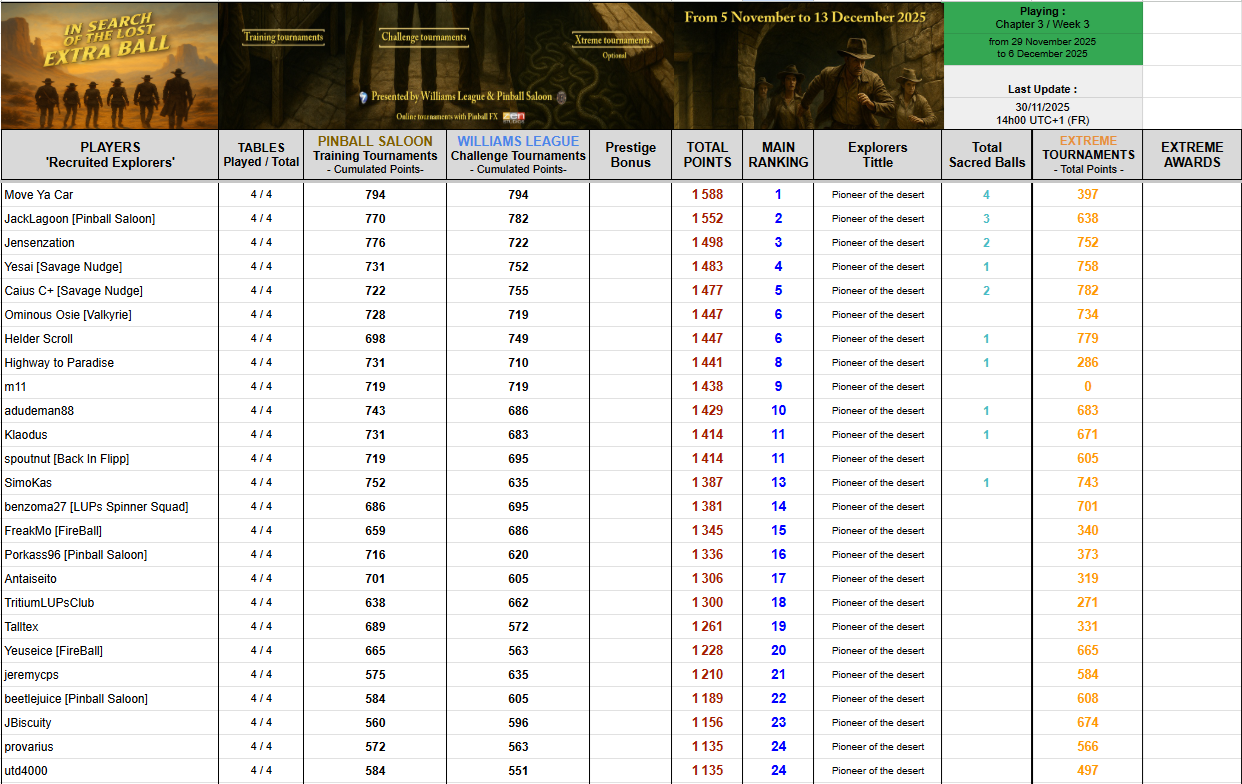Click the 'In Search of the Lost Extra Ball' image
This screenshot has width=1242, height=784.
[x=109, y=66]
